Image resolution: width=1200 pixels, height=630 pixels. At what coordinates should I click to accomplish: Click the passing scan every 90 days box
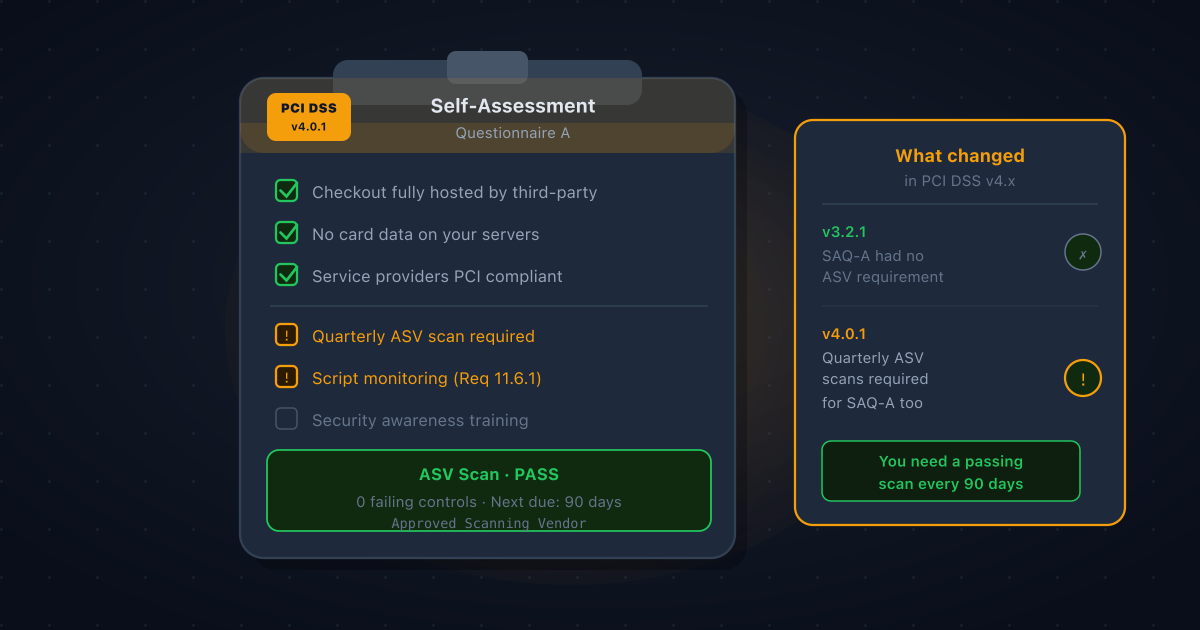(951, 471)
